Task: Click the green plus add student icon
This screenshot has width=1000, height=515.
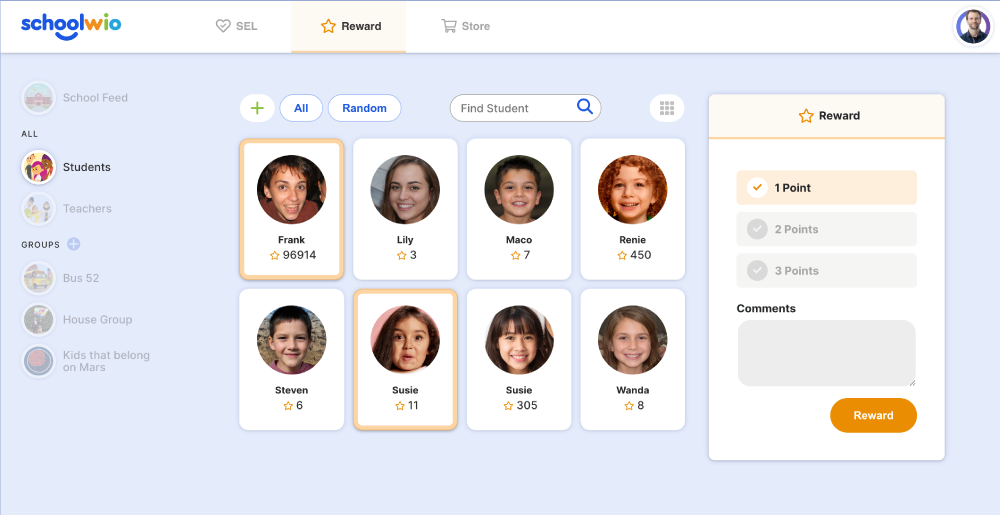Action: click(257, 108)
